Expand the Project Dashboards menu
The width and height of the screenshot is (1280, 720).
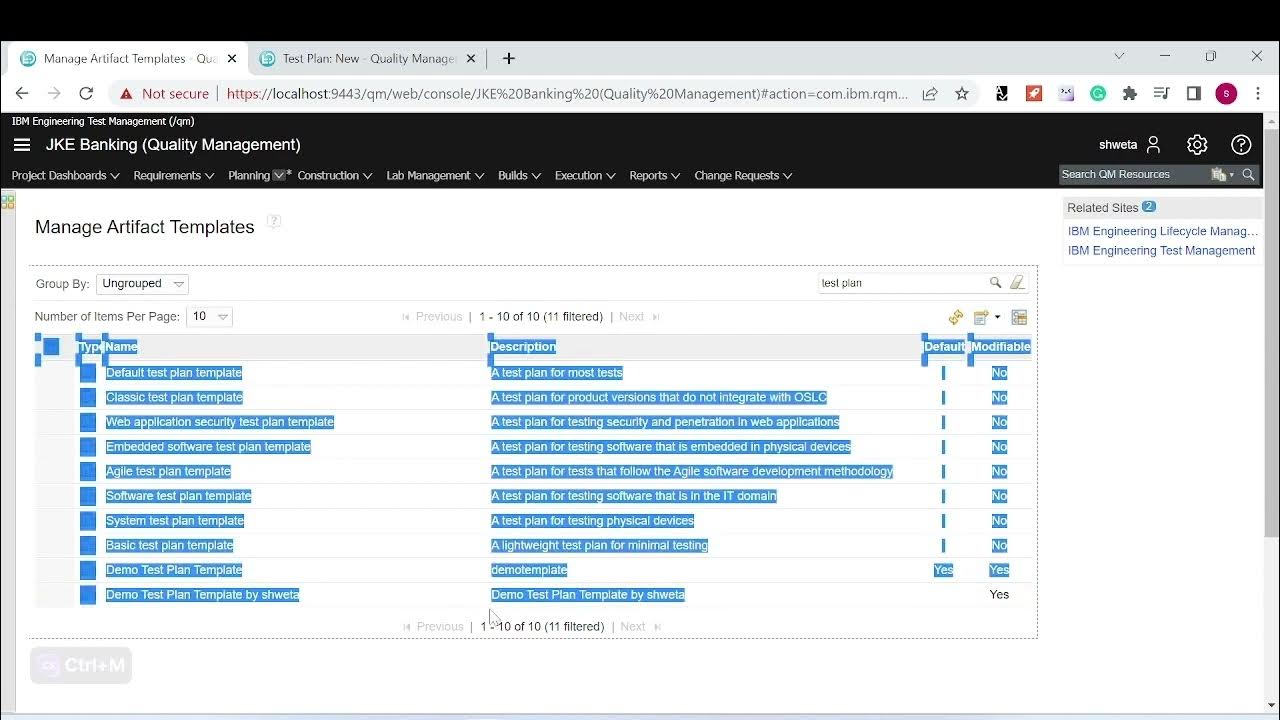click(x=65, y=176)
